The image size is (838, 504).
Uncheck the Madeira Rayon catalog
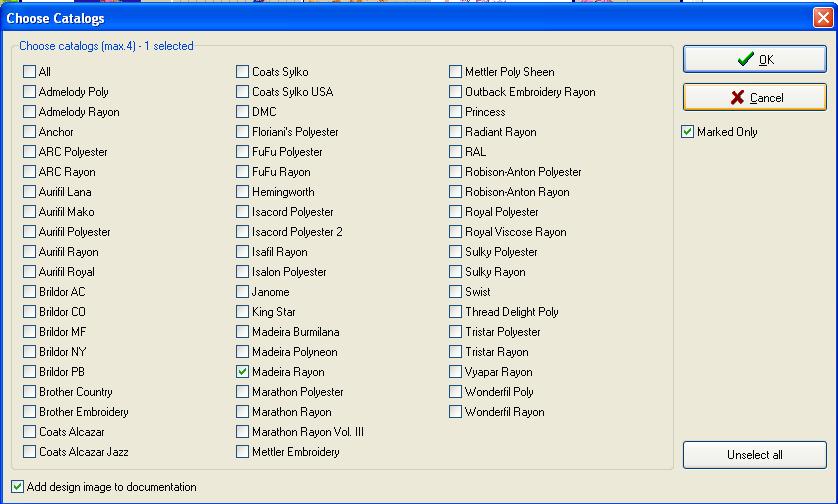point(242,371)
